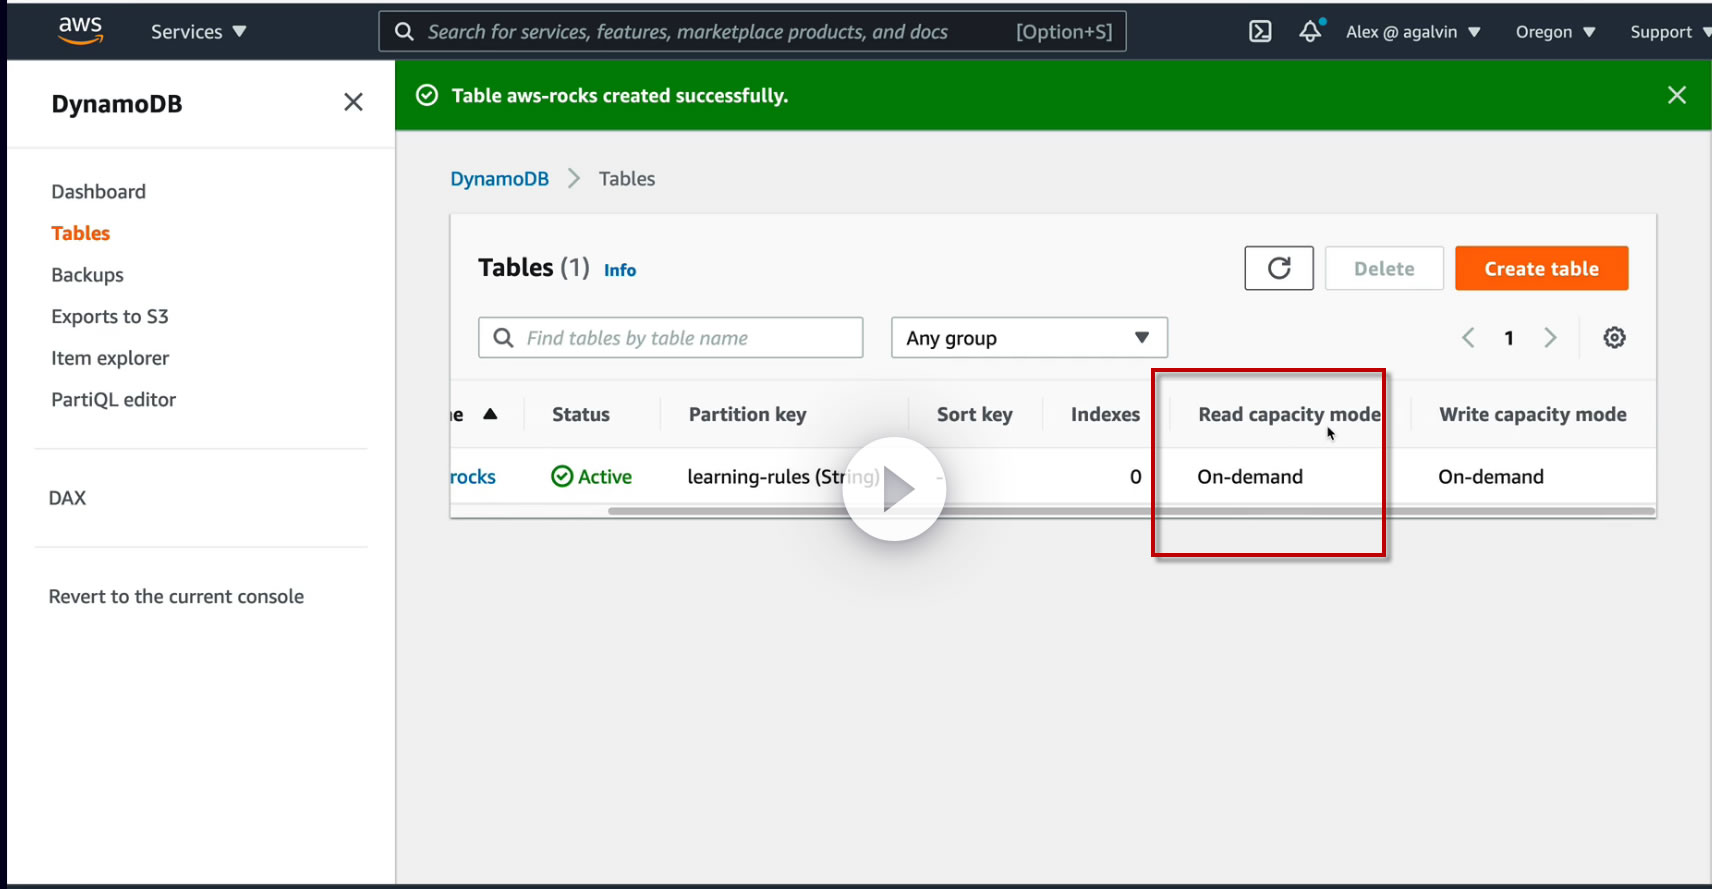Open table preferences gear icon
This screenshot has height=889, width=1712.
(x=1614, y=338)
